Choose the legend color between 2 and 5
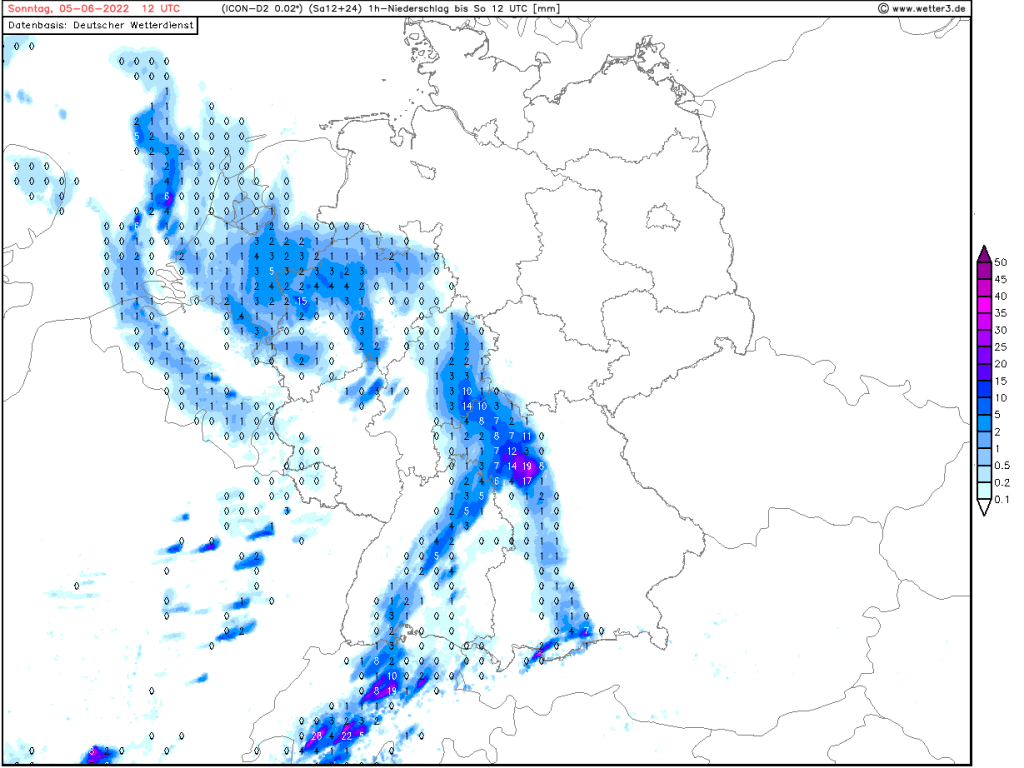Image resolution: width=1024 pixels, height=768 pixels. coord(984,423)
